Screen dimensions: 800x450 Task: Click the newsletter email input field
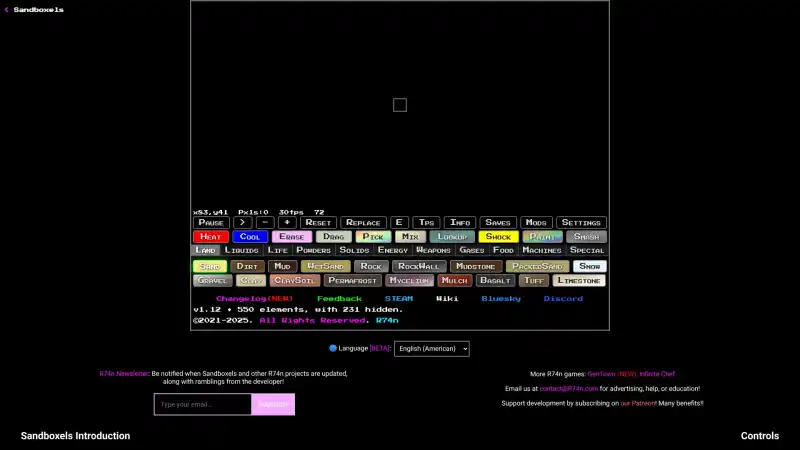(202, 404)
